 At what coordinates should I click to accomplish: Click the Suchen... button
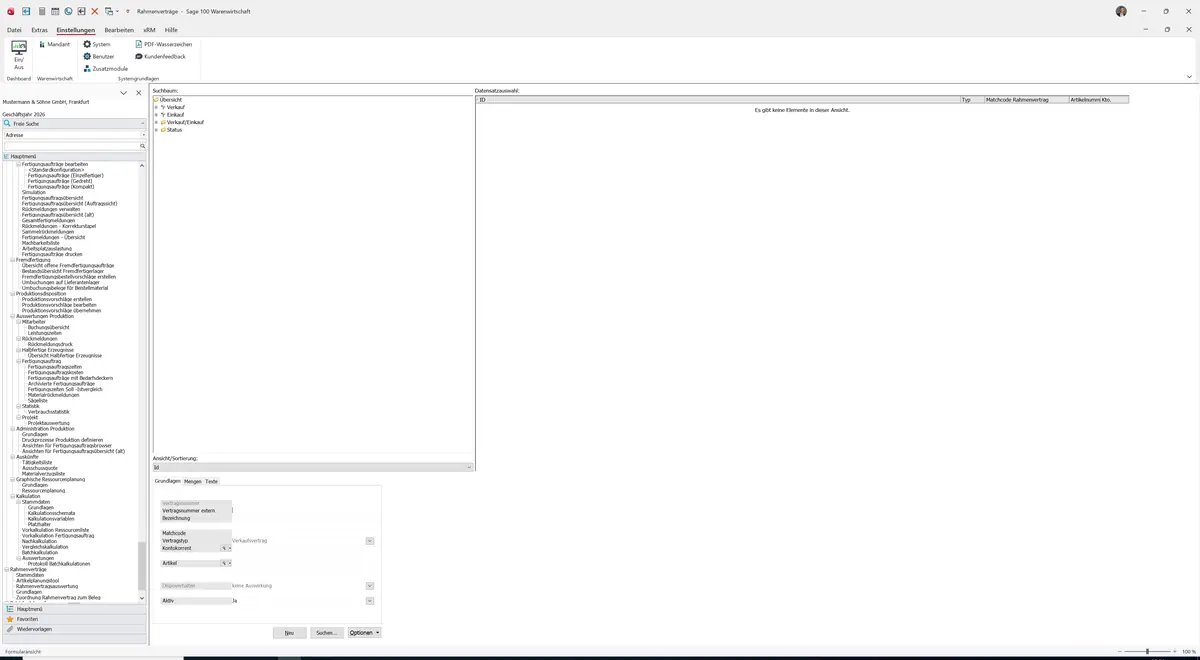326,633
